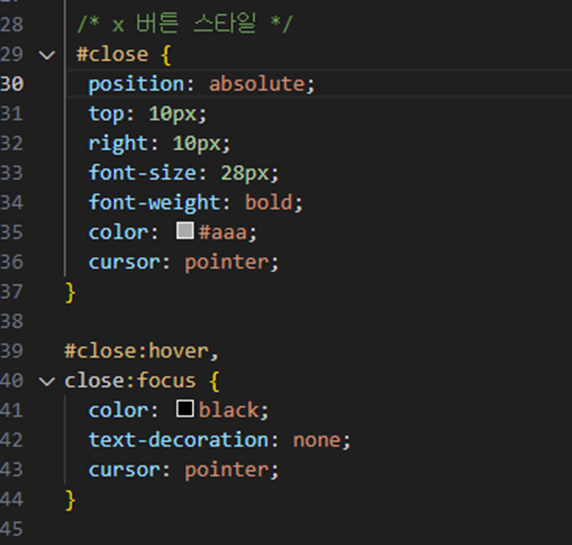Click 'color' property on line 35
Viewport: 572px width, 545px height.
(118, 232)
